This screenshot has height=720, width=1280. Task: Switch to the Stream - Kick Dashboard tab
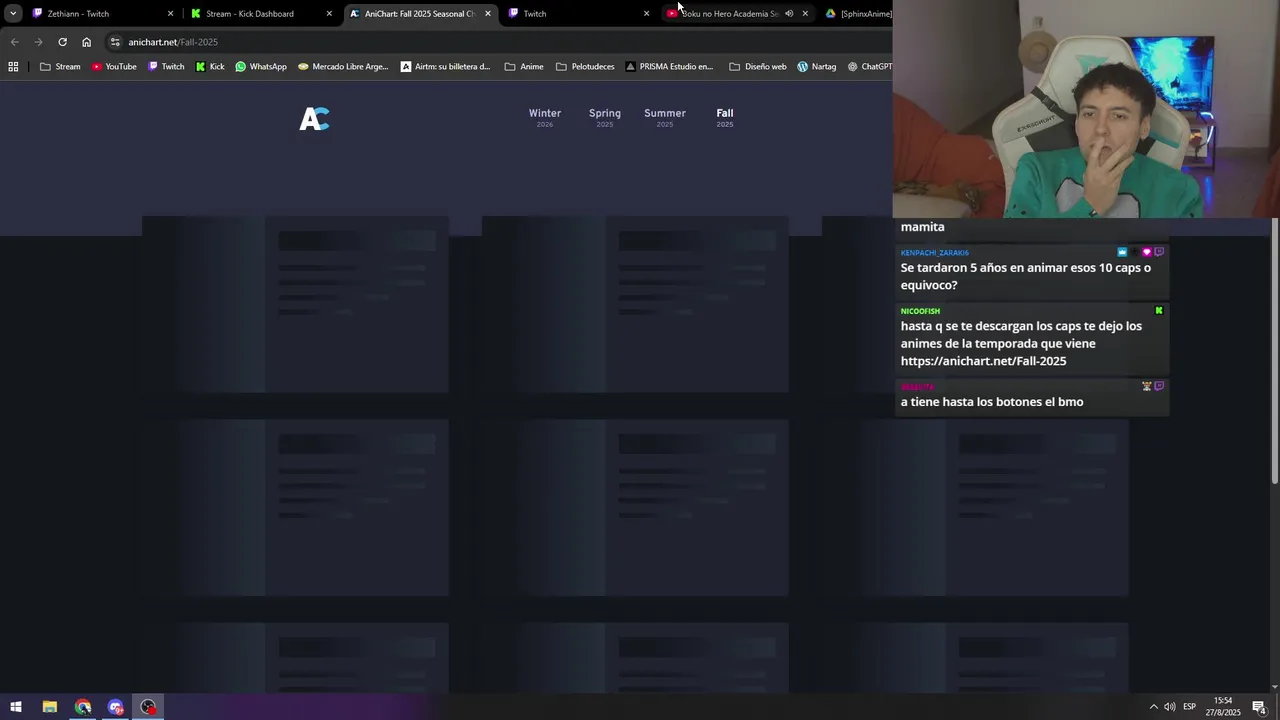260,14
